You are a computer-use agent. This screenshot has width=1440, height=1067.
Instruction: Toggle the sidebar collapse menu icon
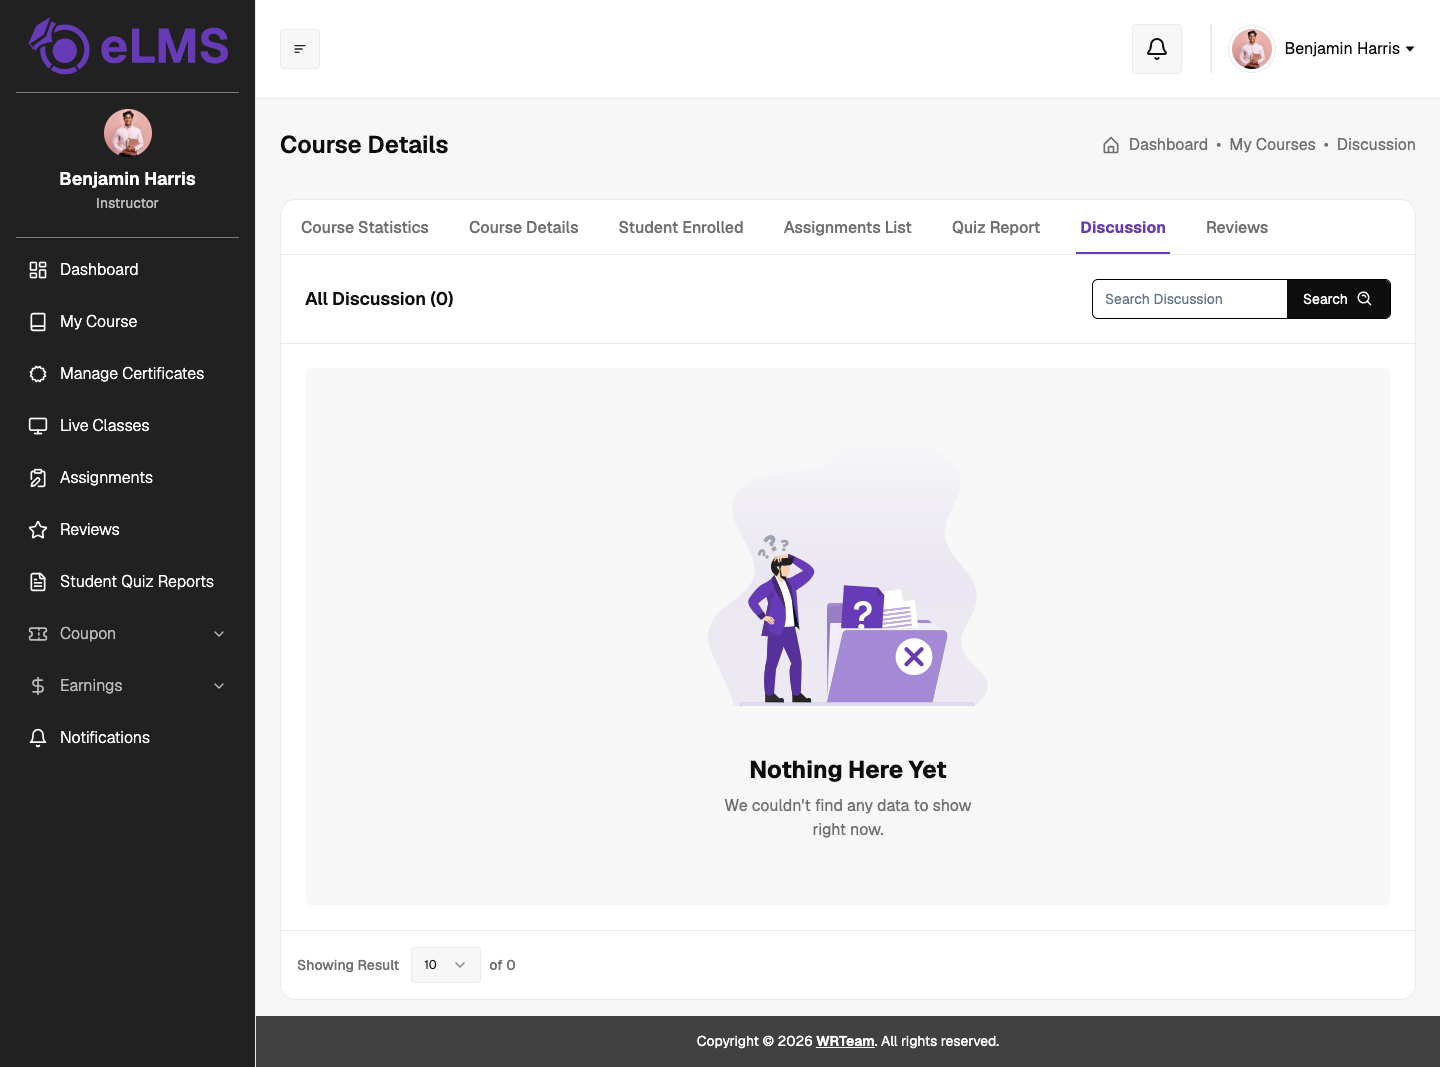300,49
